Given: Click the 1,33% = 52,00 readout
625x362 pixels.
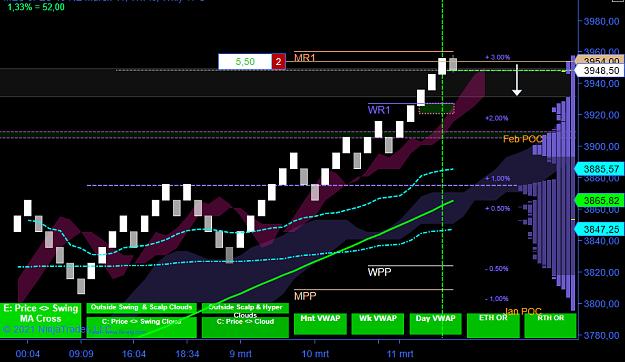Looking at the screenshot, I should click(36, 7).
